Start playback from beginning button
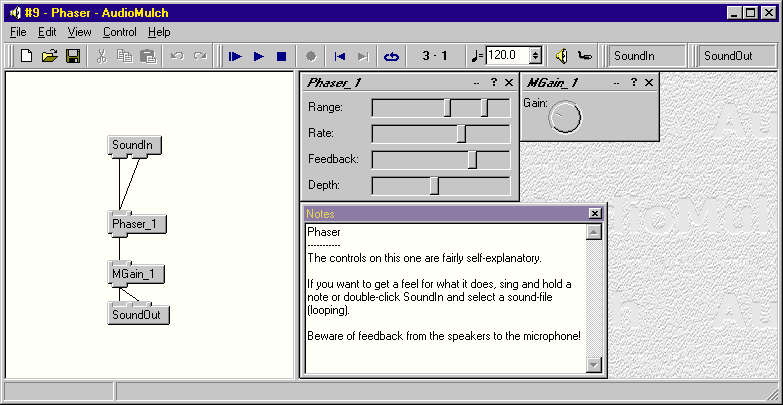 point(235,56)
